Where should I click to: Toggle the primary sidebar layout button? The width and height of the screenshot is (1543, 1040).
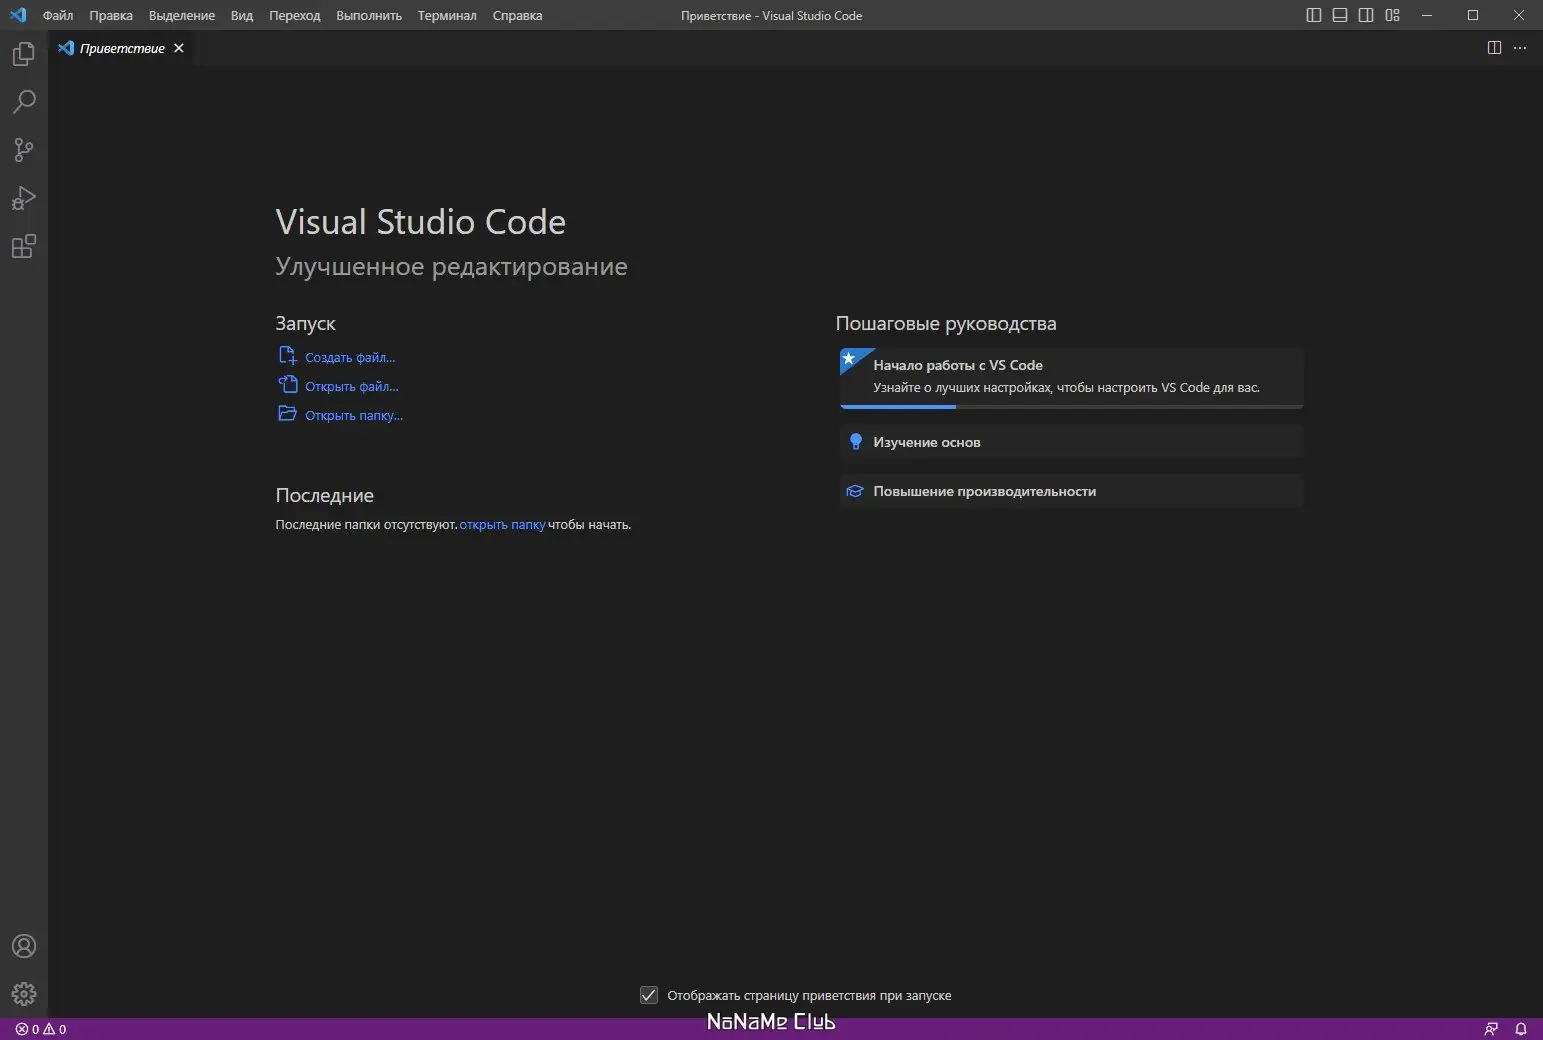1314,15
